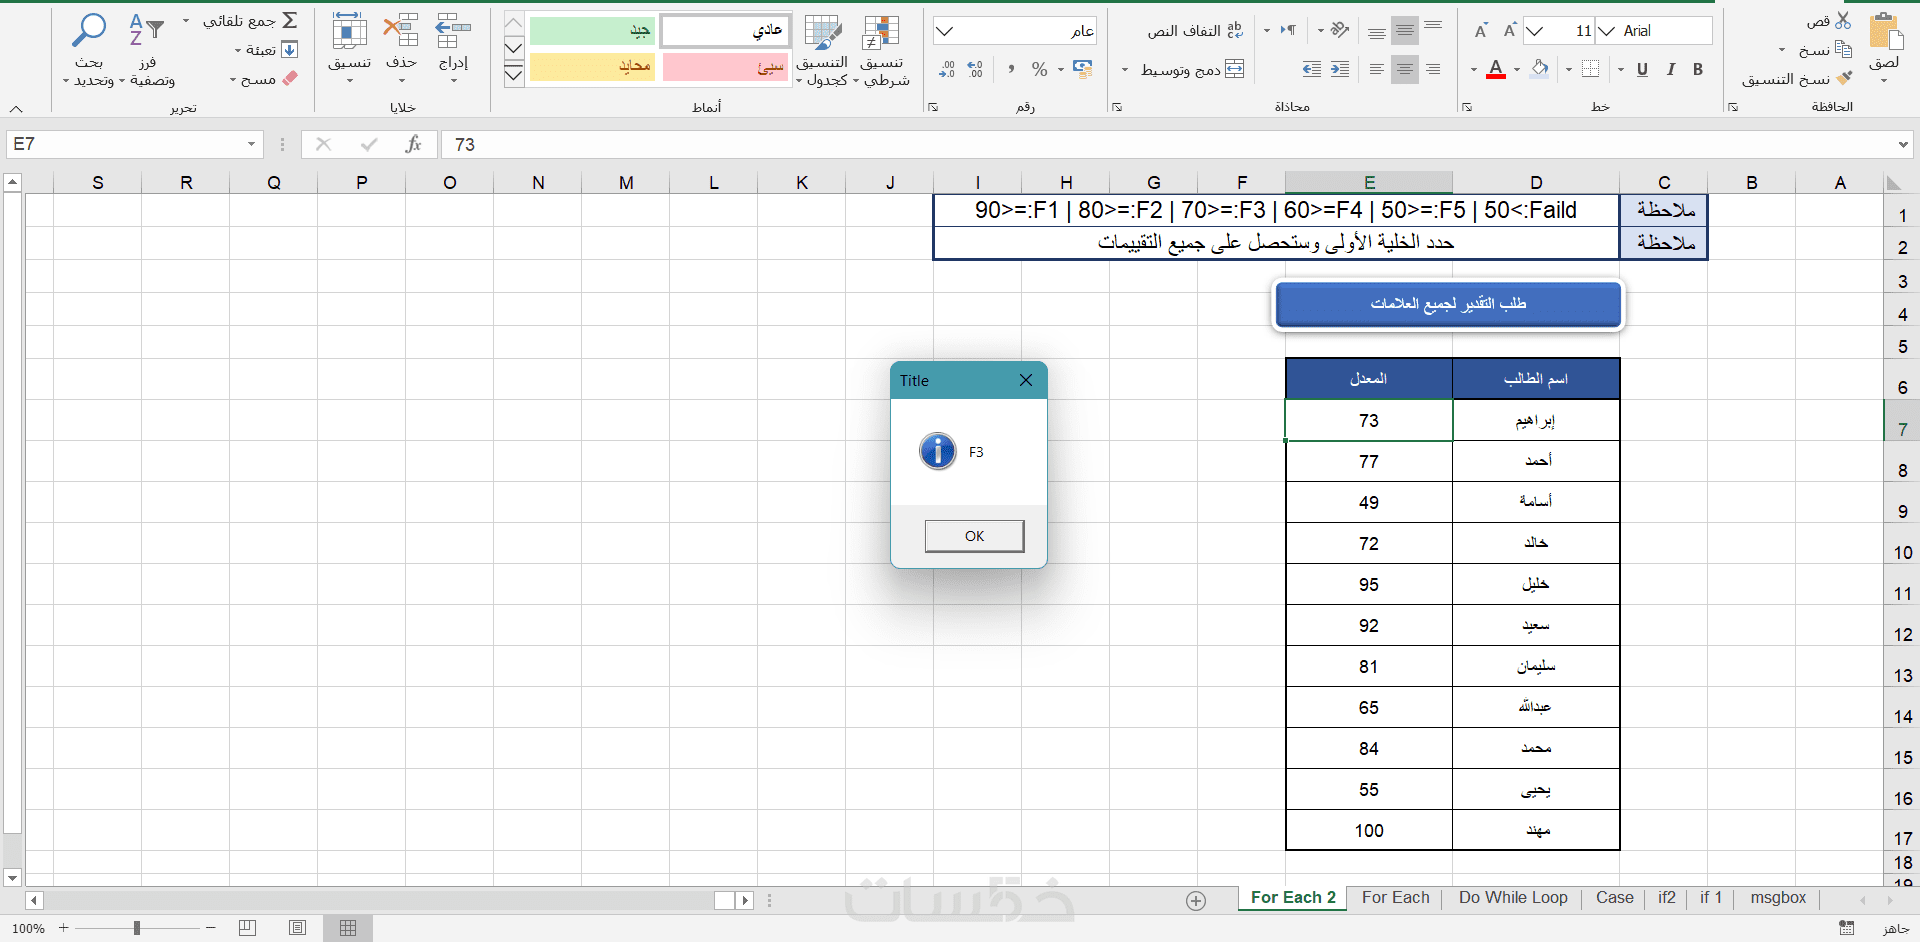Open the if2 sheet tab
The width and height of the screenshot is (1920, 942).
pyautogui.click(x=1667, y=898)
